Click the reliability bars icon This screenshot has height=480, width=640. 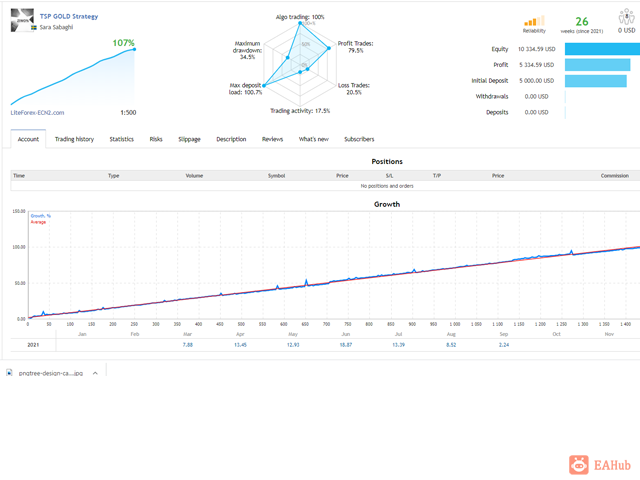(534, 21)
